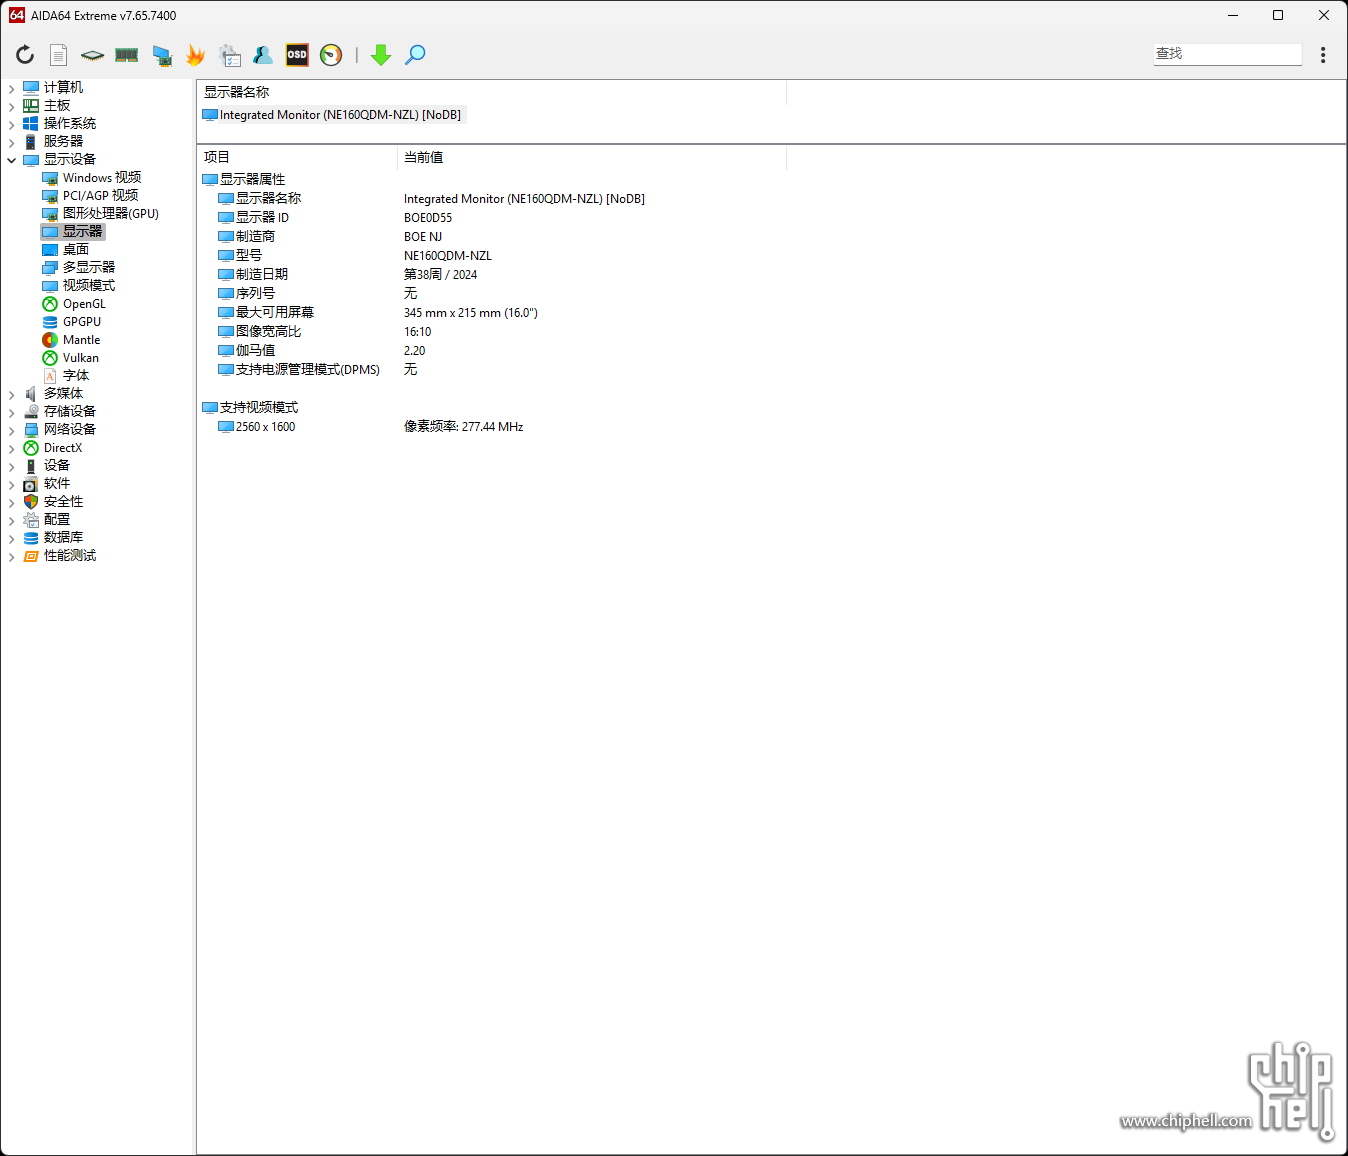The height and width of the screenshot is (1156, 1348).
Task: Select 桌面 tree item
Action: tap(66, 250)
